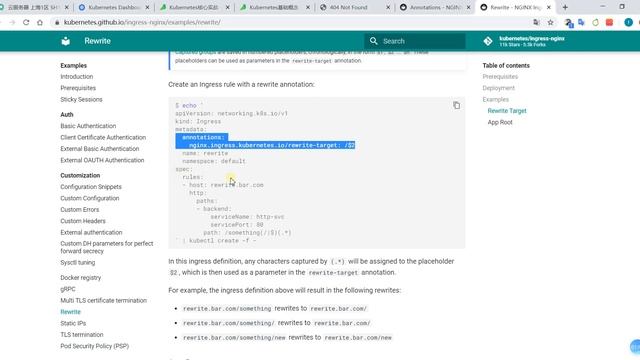Open Multi TLS certificate termination page

(x=103, y=301)
